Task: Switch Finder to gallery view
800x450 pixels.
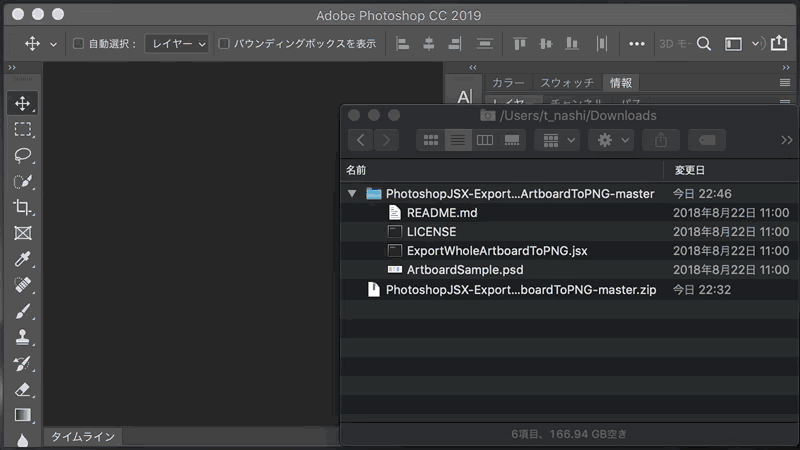Action: coord(512,140)
